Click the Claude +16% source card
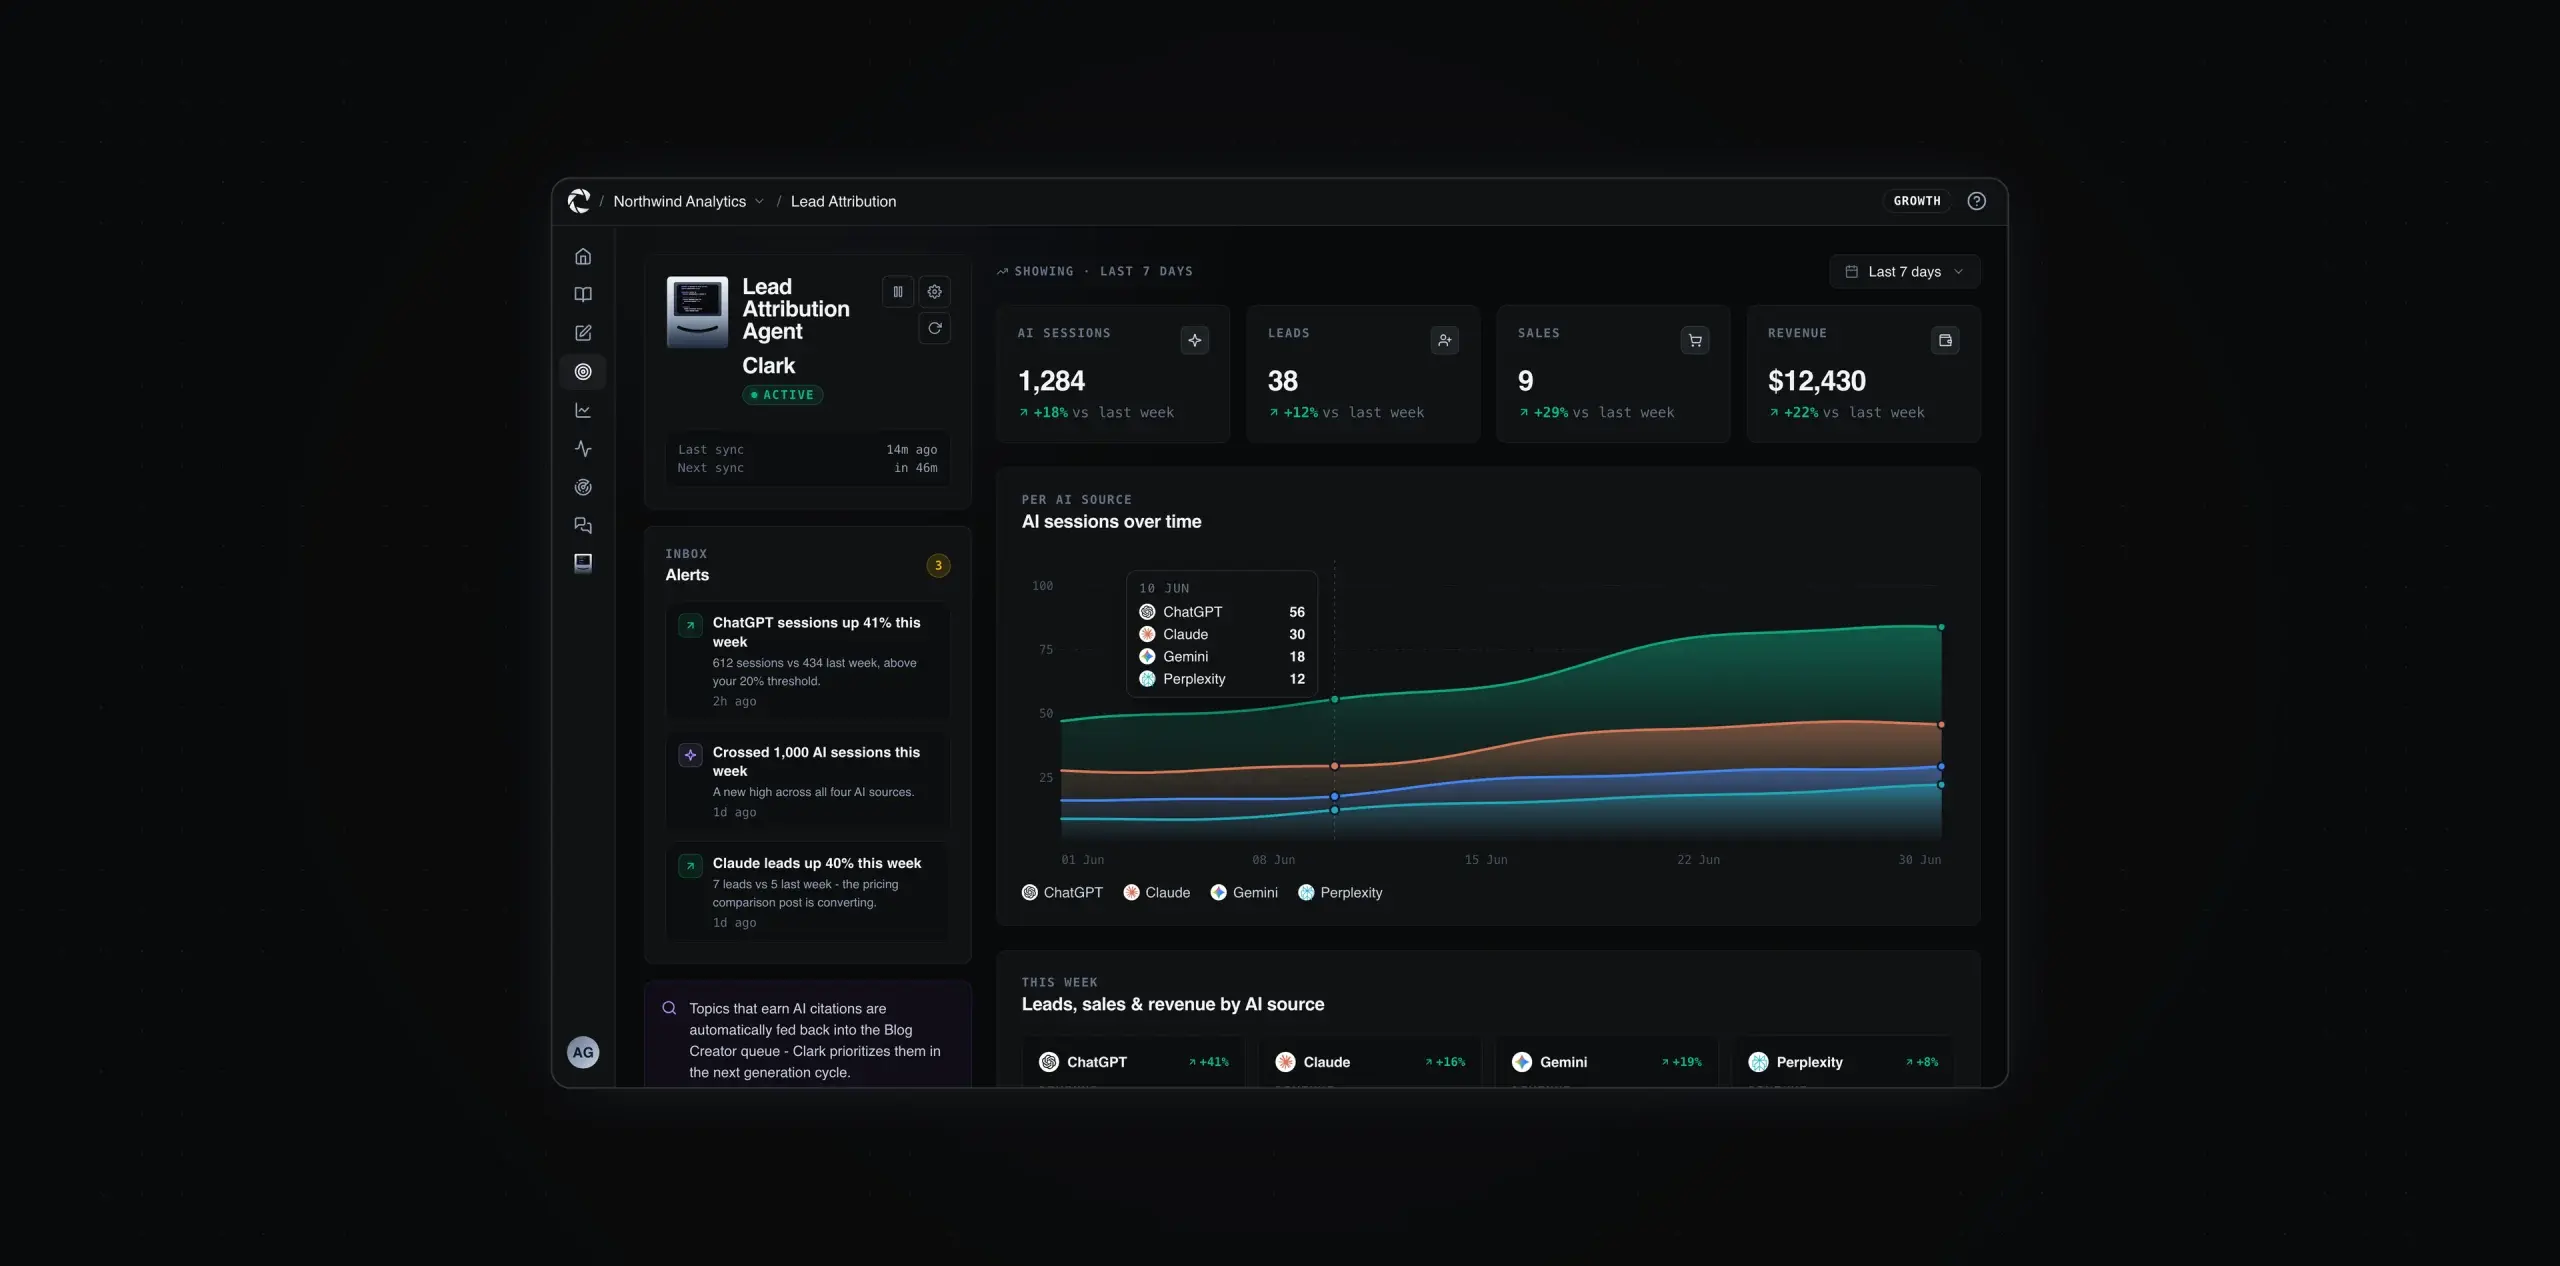Image resolution: width=2560 pixels, height=1266 pixels. 1370,1062
